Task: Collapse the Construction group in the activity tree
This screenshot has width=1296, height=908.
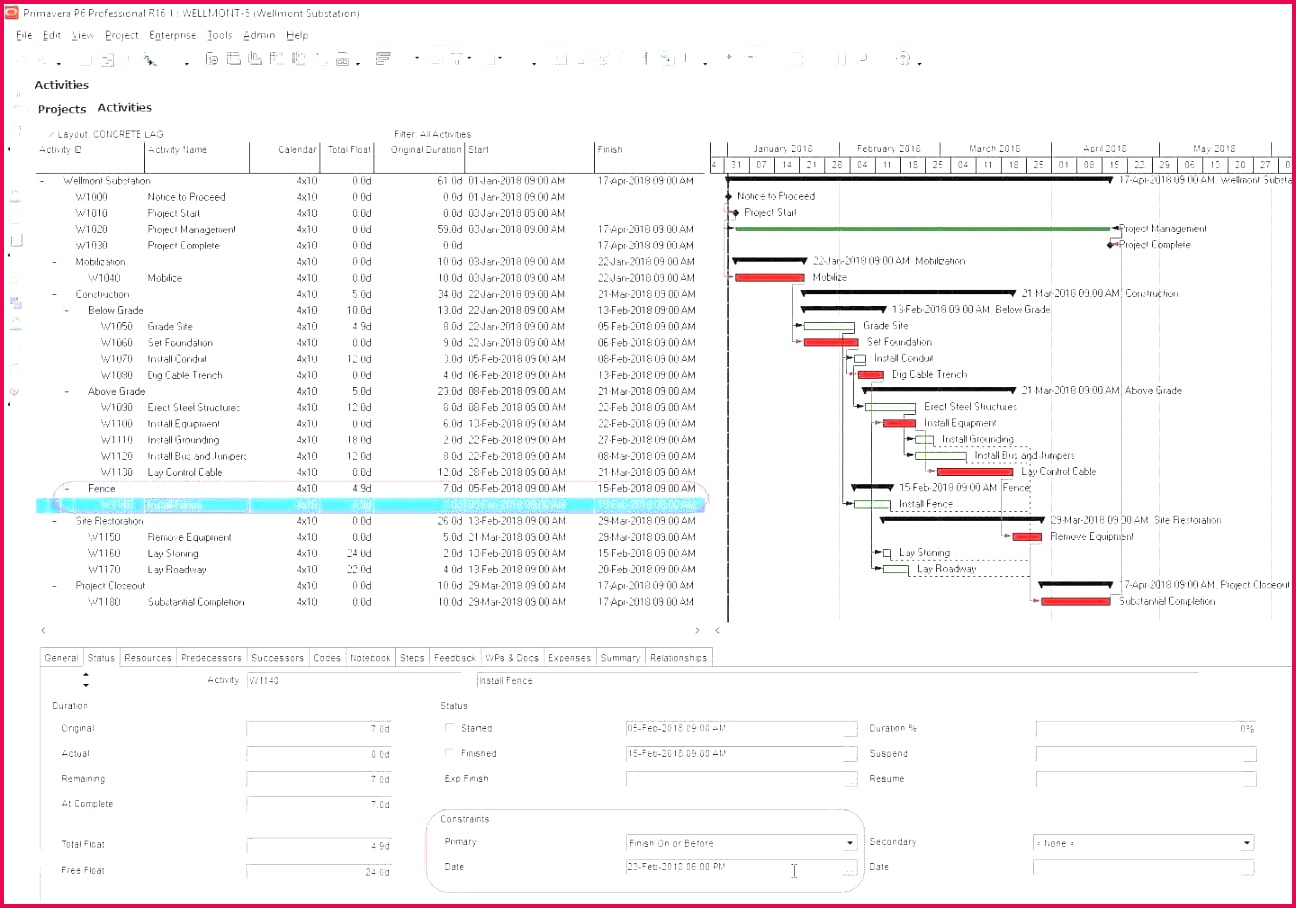Action: [x=54, y=294]
